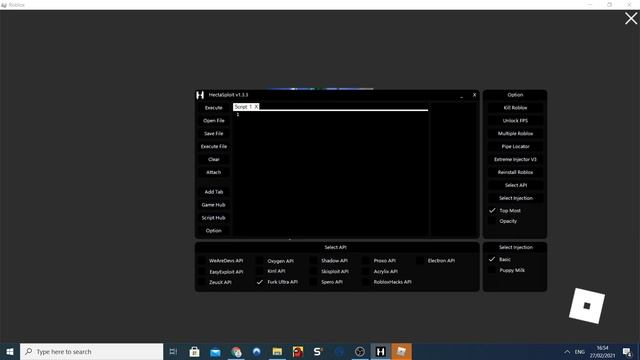
Task: Open the notification center icon
Action: [x=627, y=352]
